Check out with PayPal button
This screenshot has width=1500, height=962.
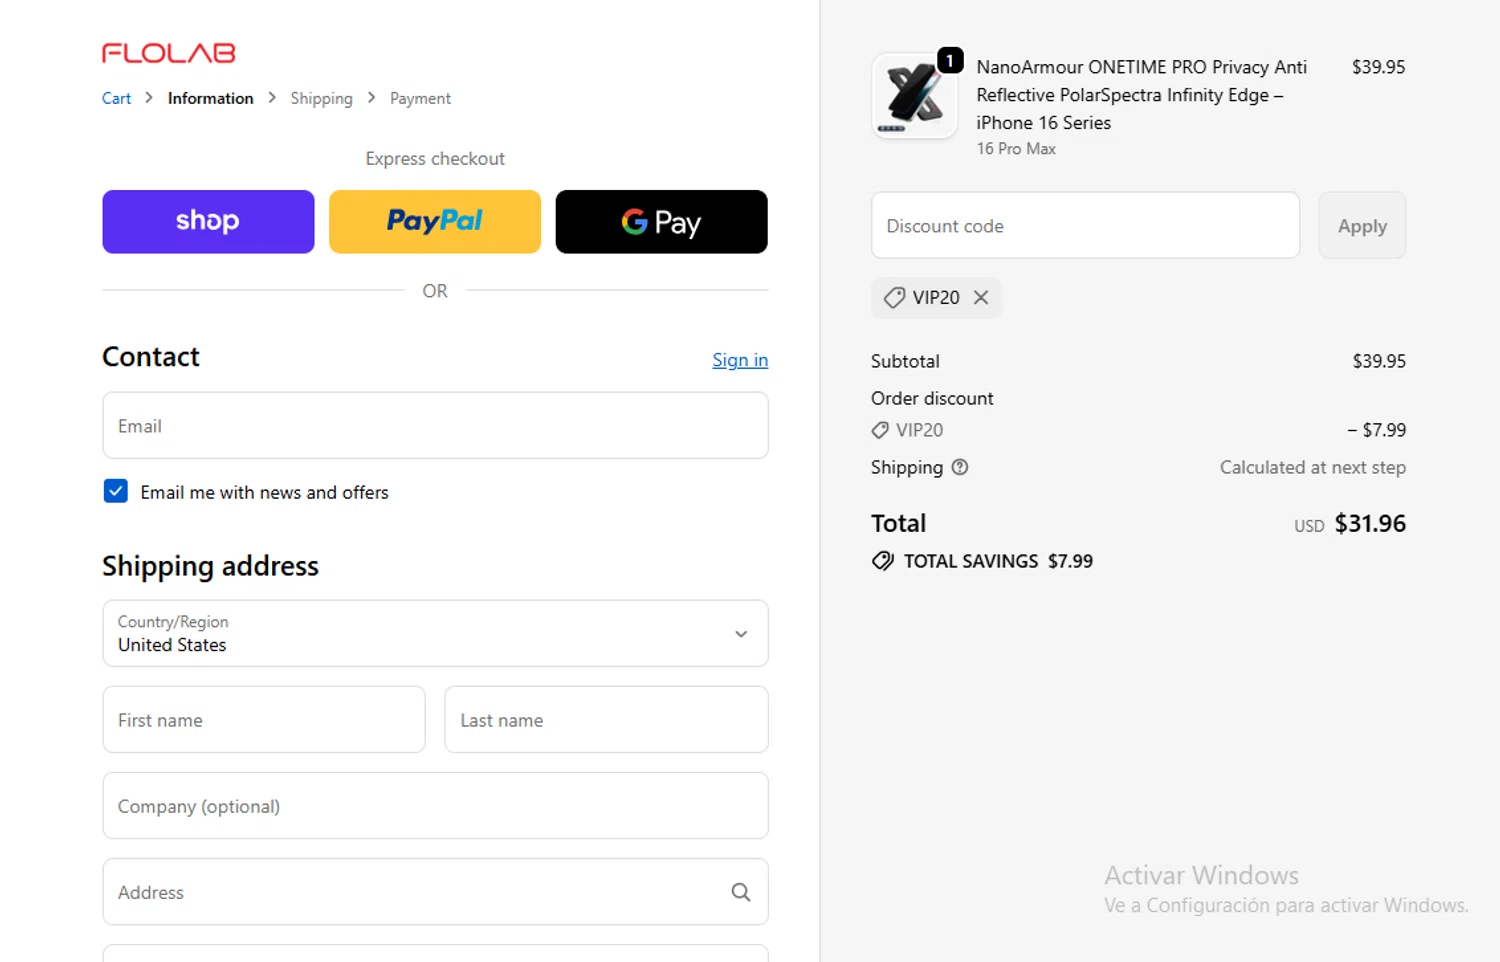435,221
